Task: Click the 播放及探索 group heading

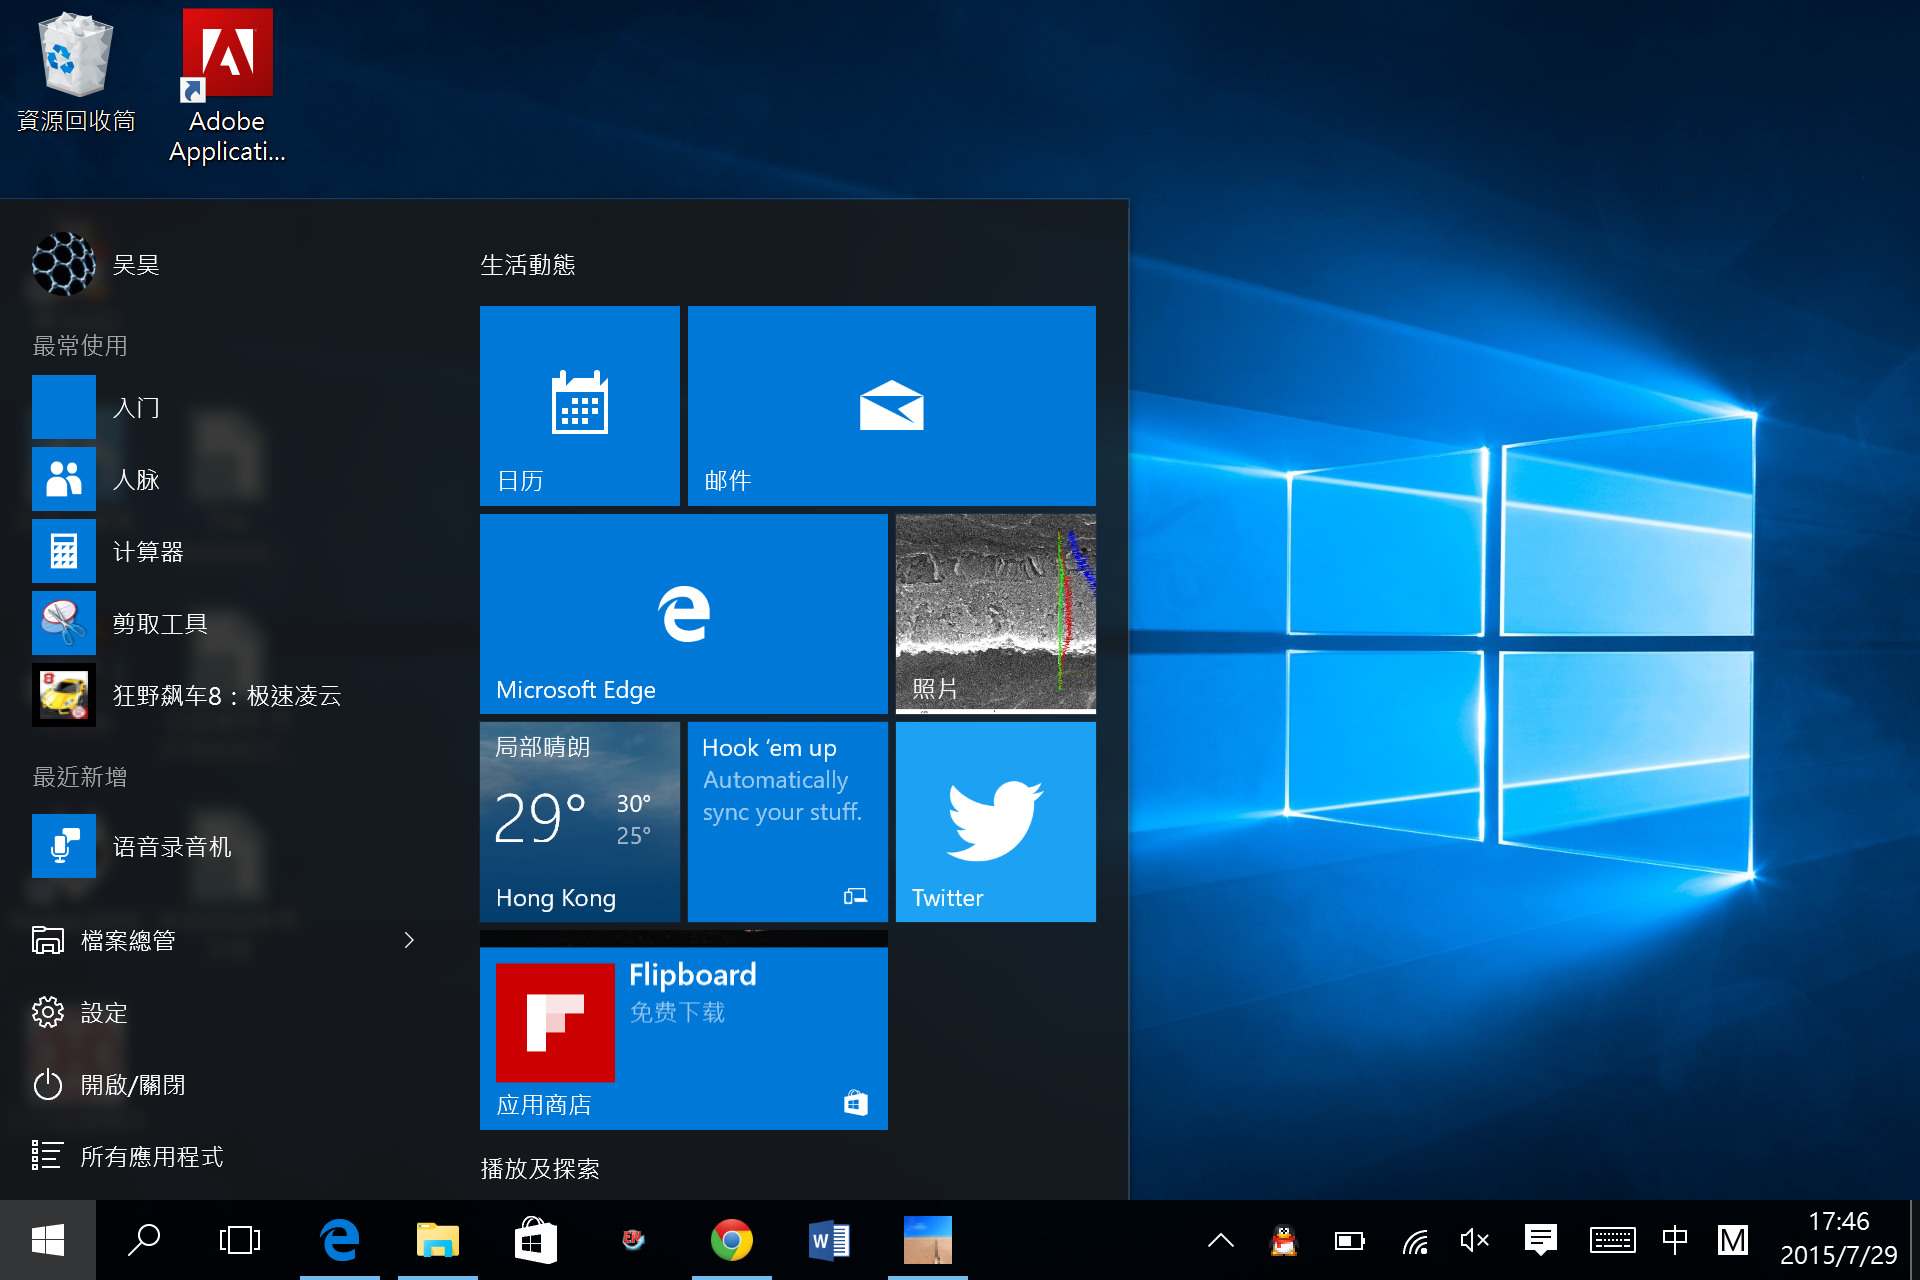Action: [540, 1169]
